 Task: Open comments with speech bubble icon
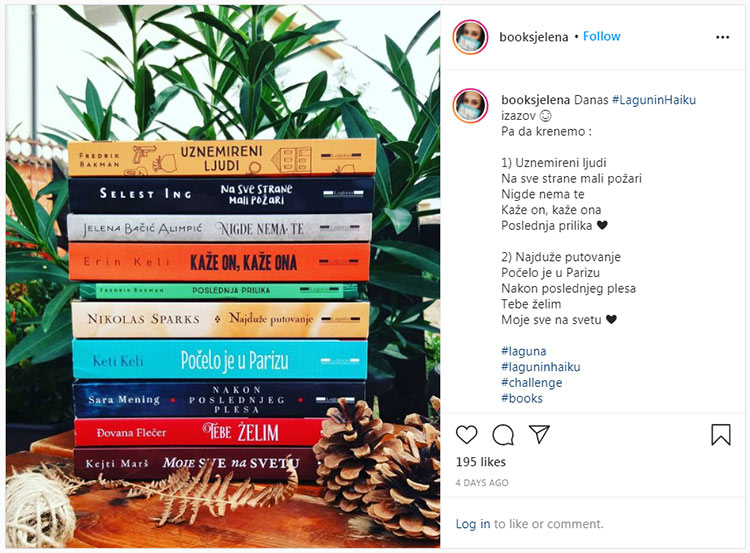(503, 434)
